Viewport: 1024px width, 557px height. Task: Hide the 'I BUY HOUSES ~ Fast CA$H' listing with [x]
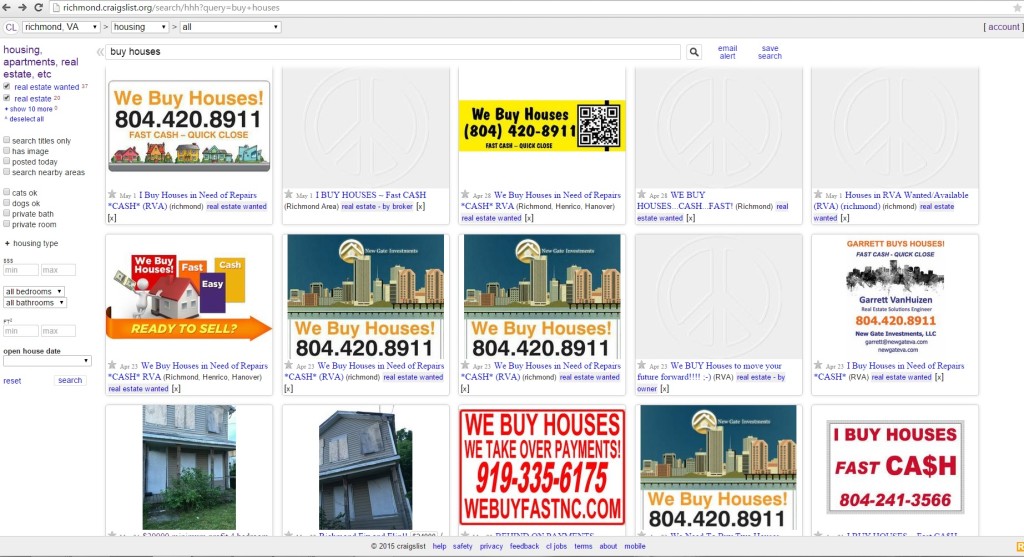pyautogui.click(x=421, y=206)
